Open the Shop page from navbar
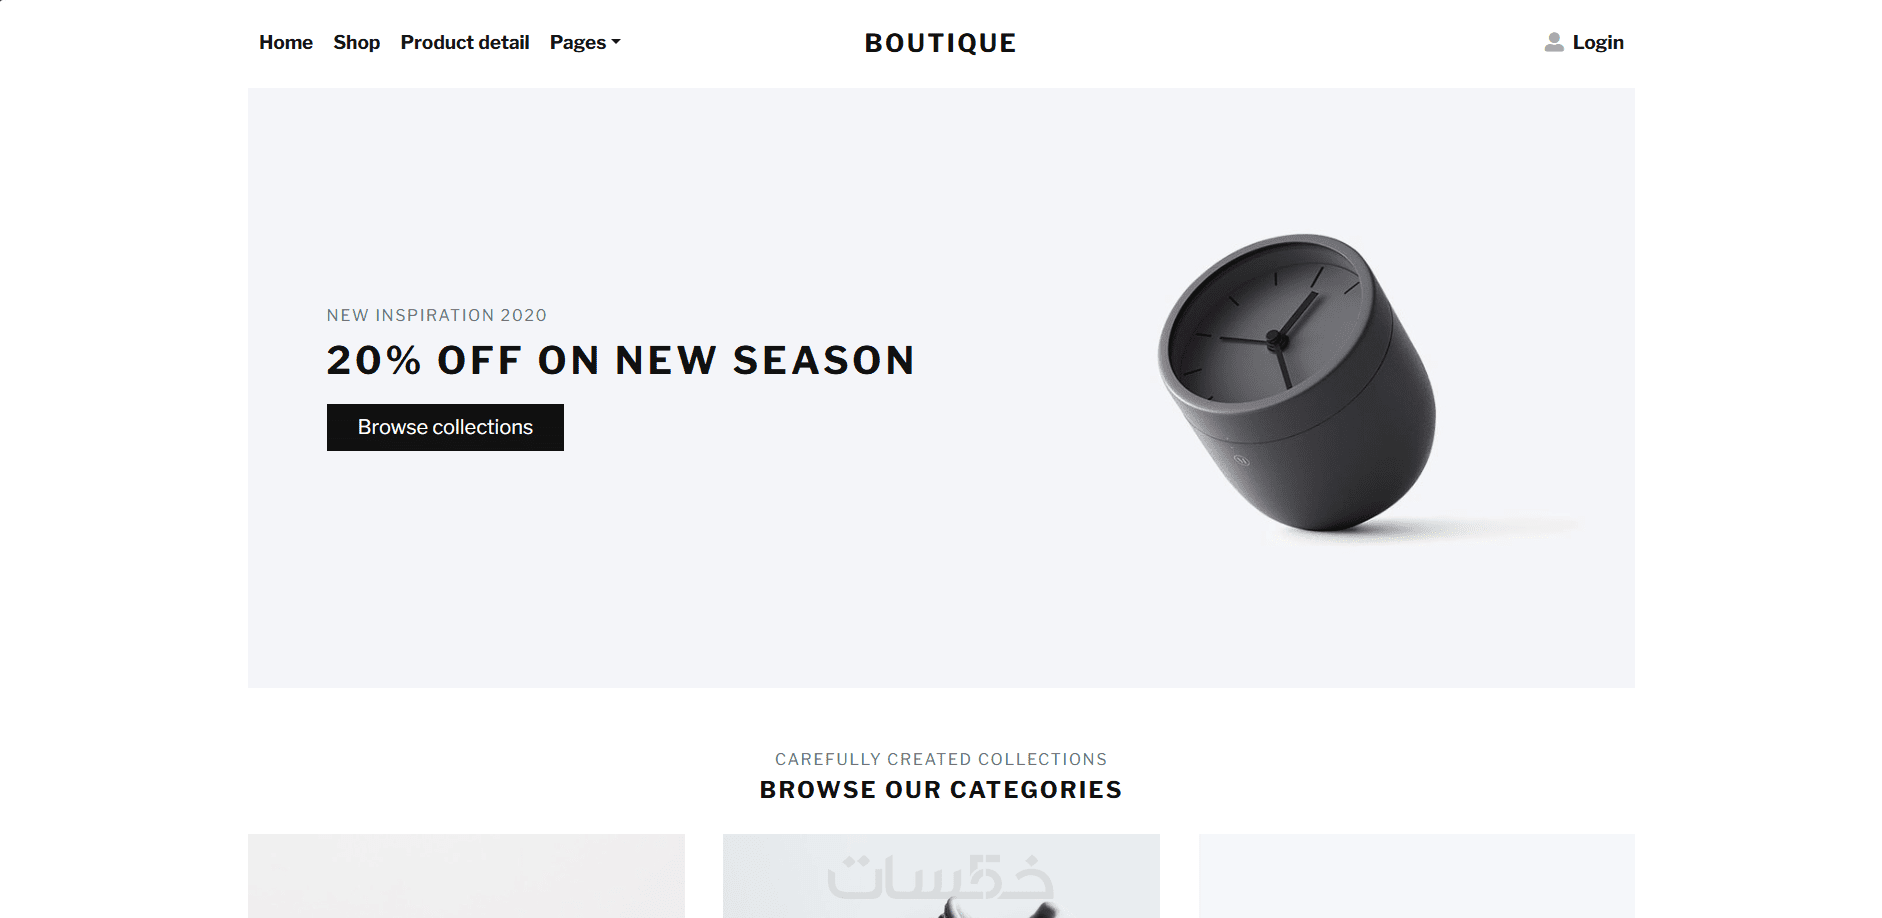 356,42
